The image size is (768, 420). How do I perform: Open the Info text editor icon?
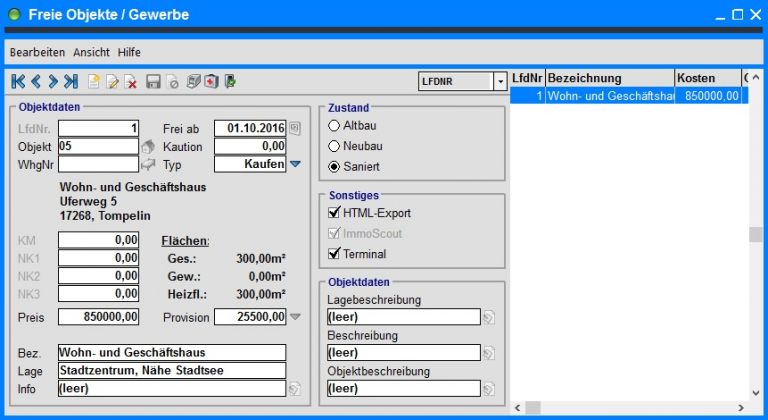pos(294,389)
